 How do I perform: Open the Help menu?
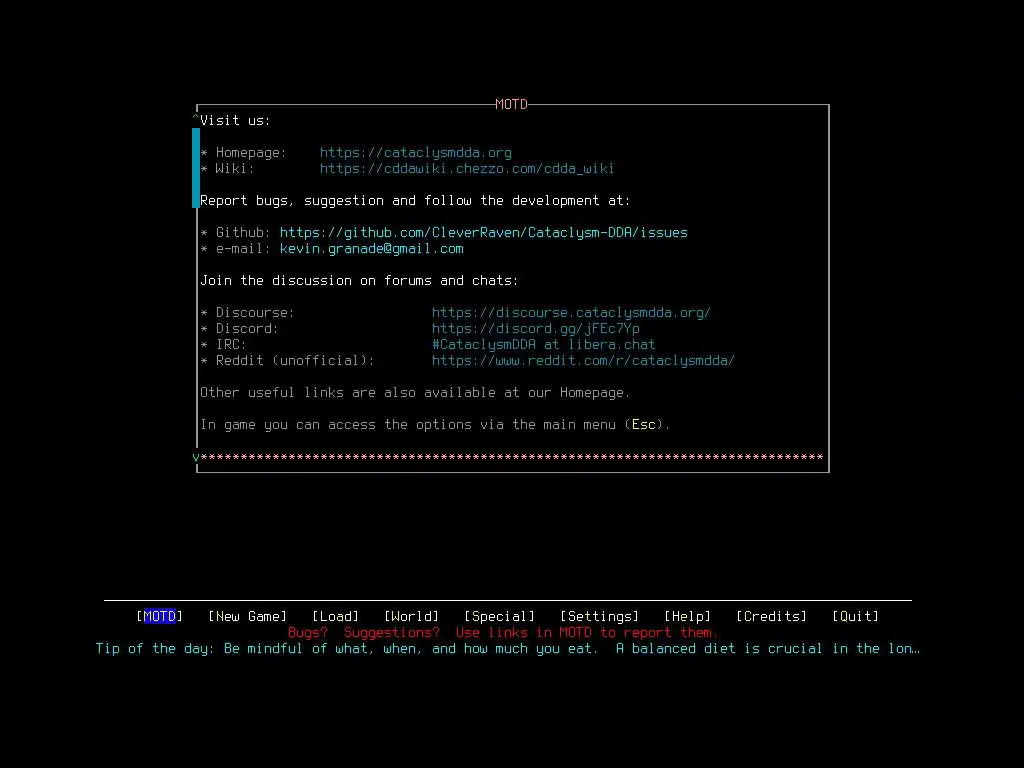[x=688, y=616]
